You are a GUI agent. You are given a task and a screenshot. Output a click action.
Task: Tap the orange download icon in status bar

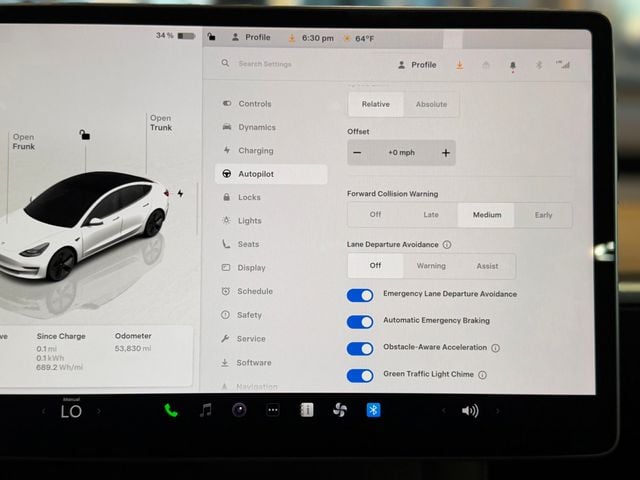pos(291,38)
